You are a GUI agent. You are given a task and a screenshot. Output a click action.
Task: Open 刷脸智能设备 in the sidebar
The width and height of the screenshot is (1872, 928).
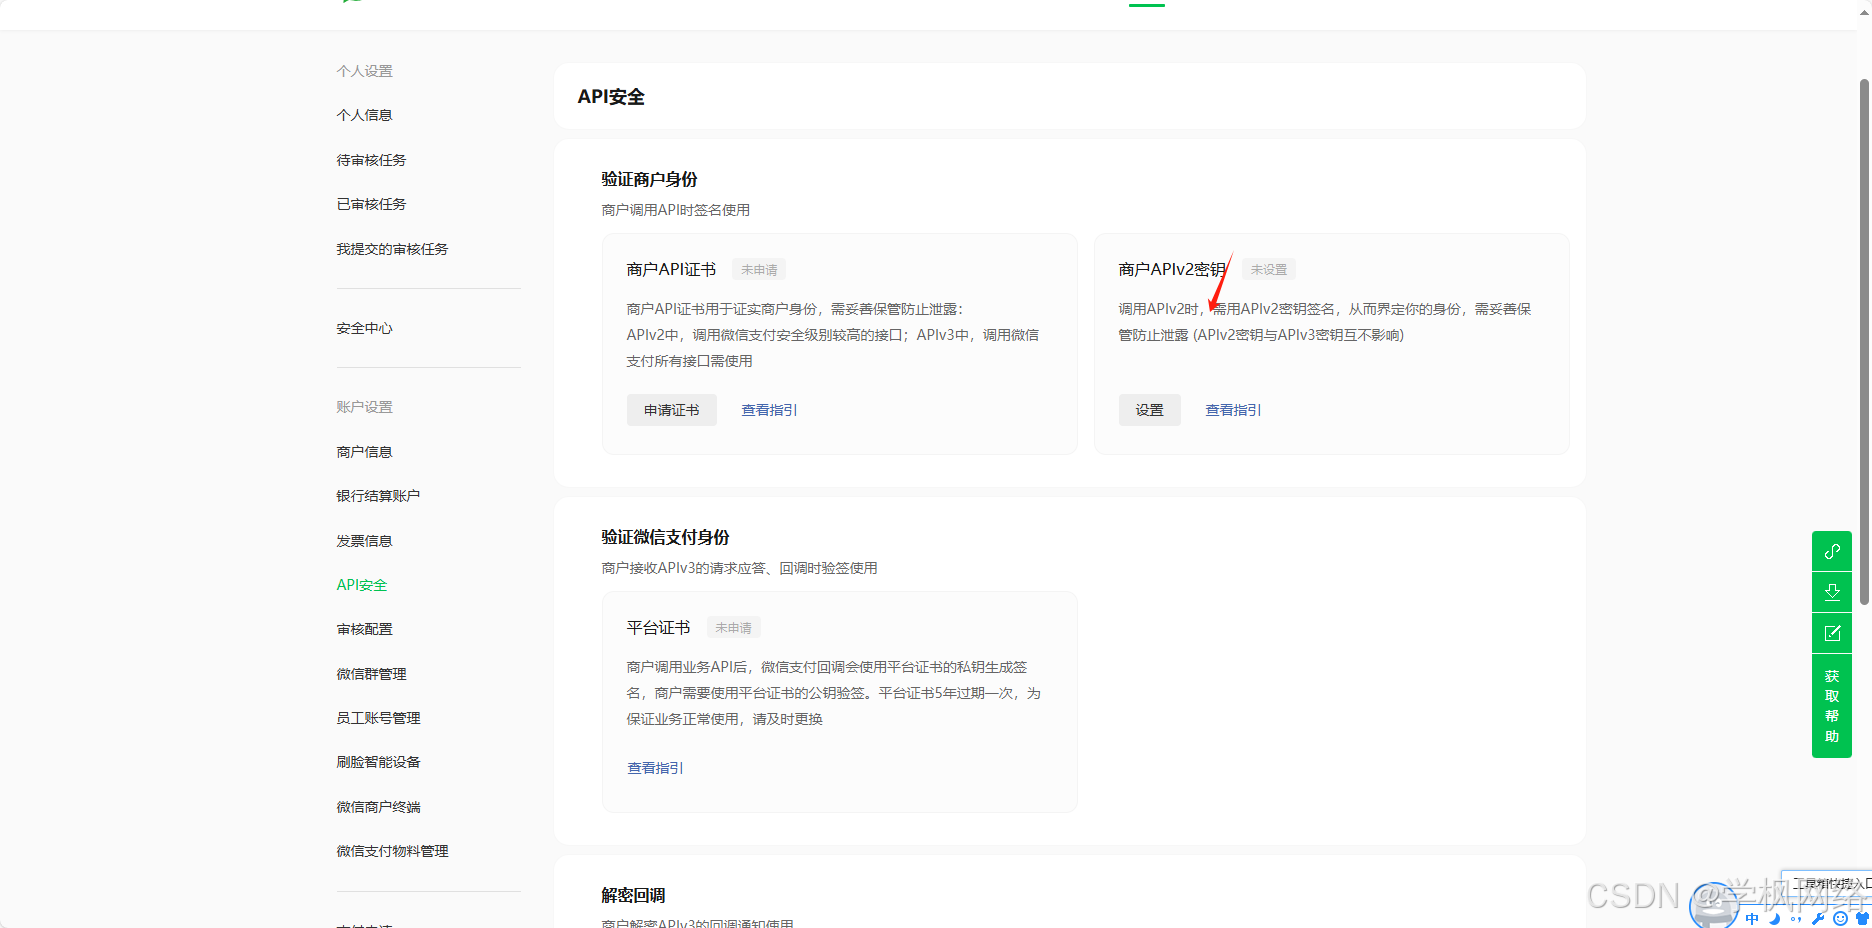(x=378, y=762)
